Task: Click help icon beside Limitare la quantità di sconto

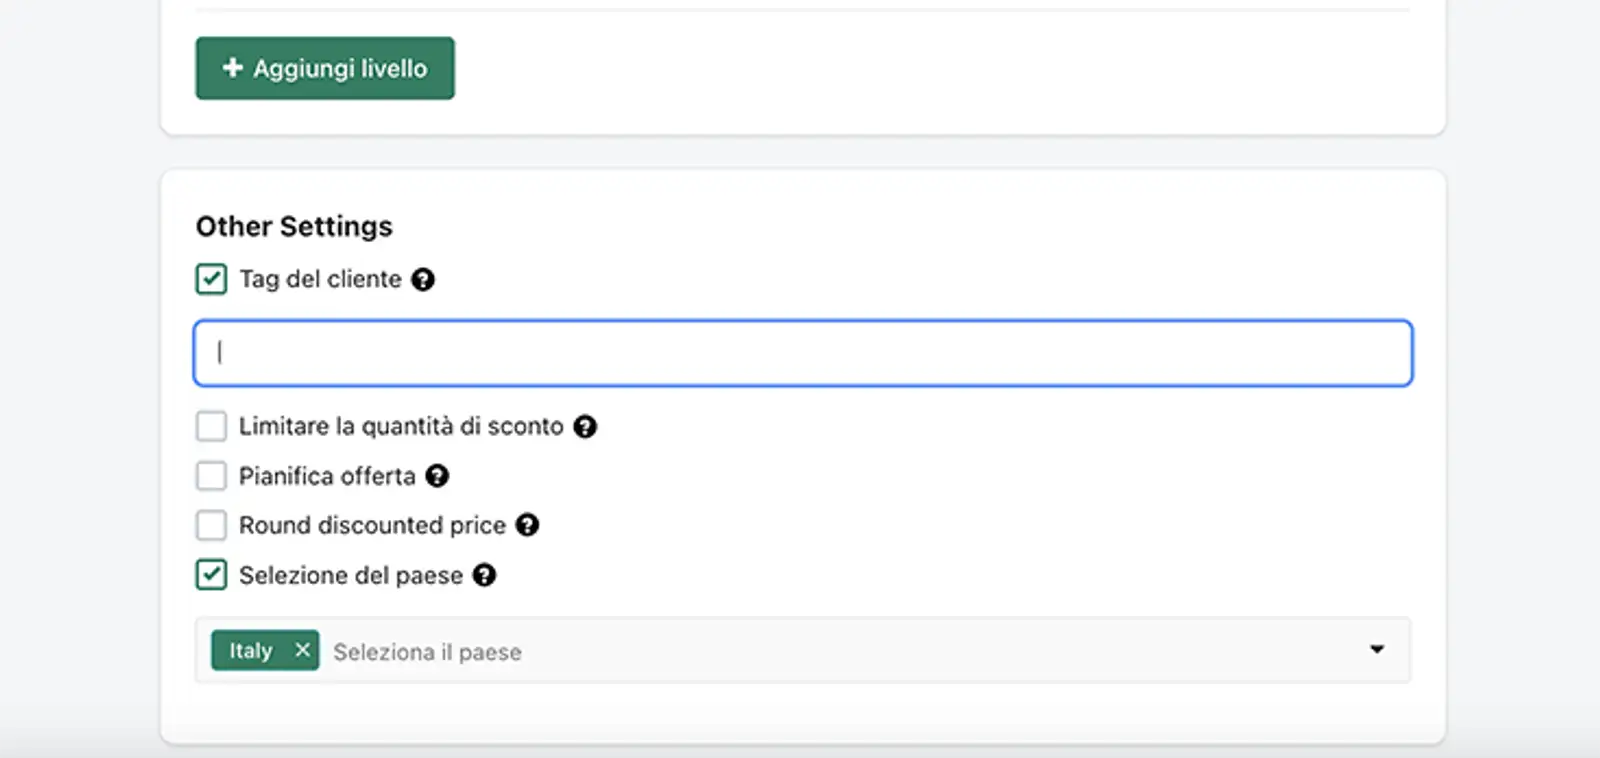Action: point(585,427)
